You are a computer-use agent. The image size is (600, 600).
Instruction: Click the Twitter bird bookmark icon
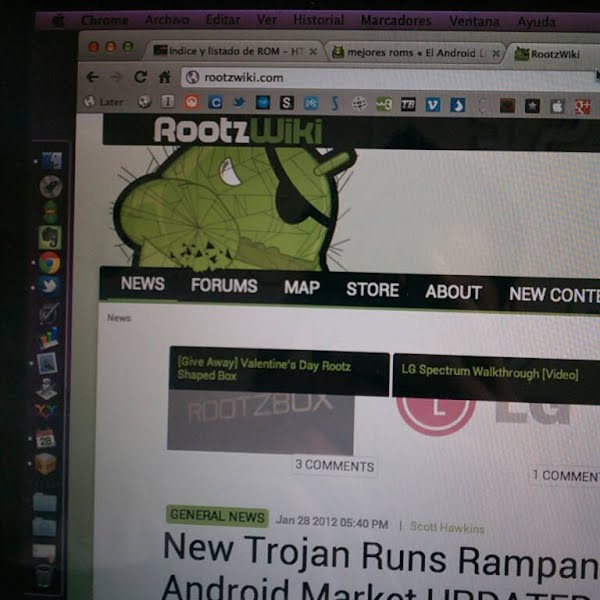coord(239,102)
